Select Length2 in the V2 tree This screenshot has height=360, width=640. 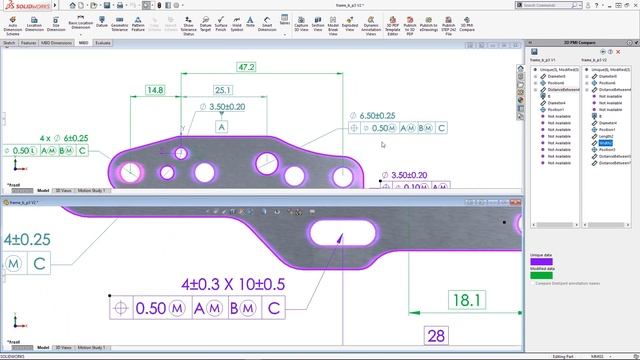pos(606,136)
